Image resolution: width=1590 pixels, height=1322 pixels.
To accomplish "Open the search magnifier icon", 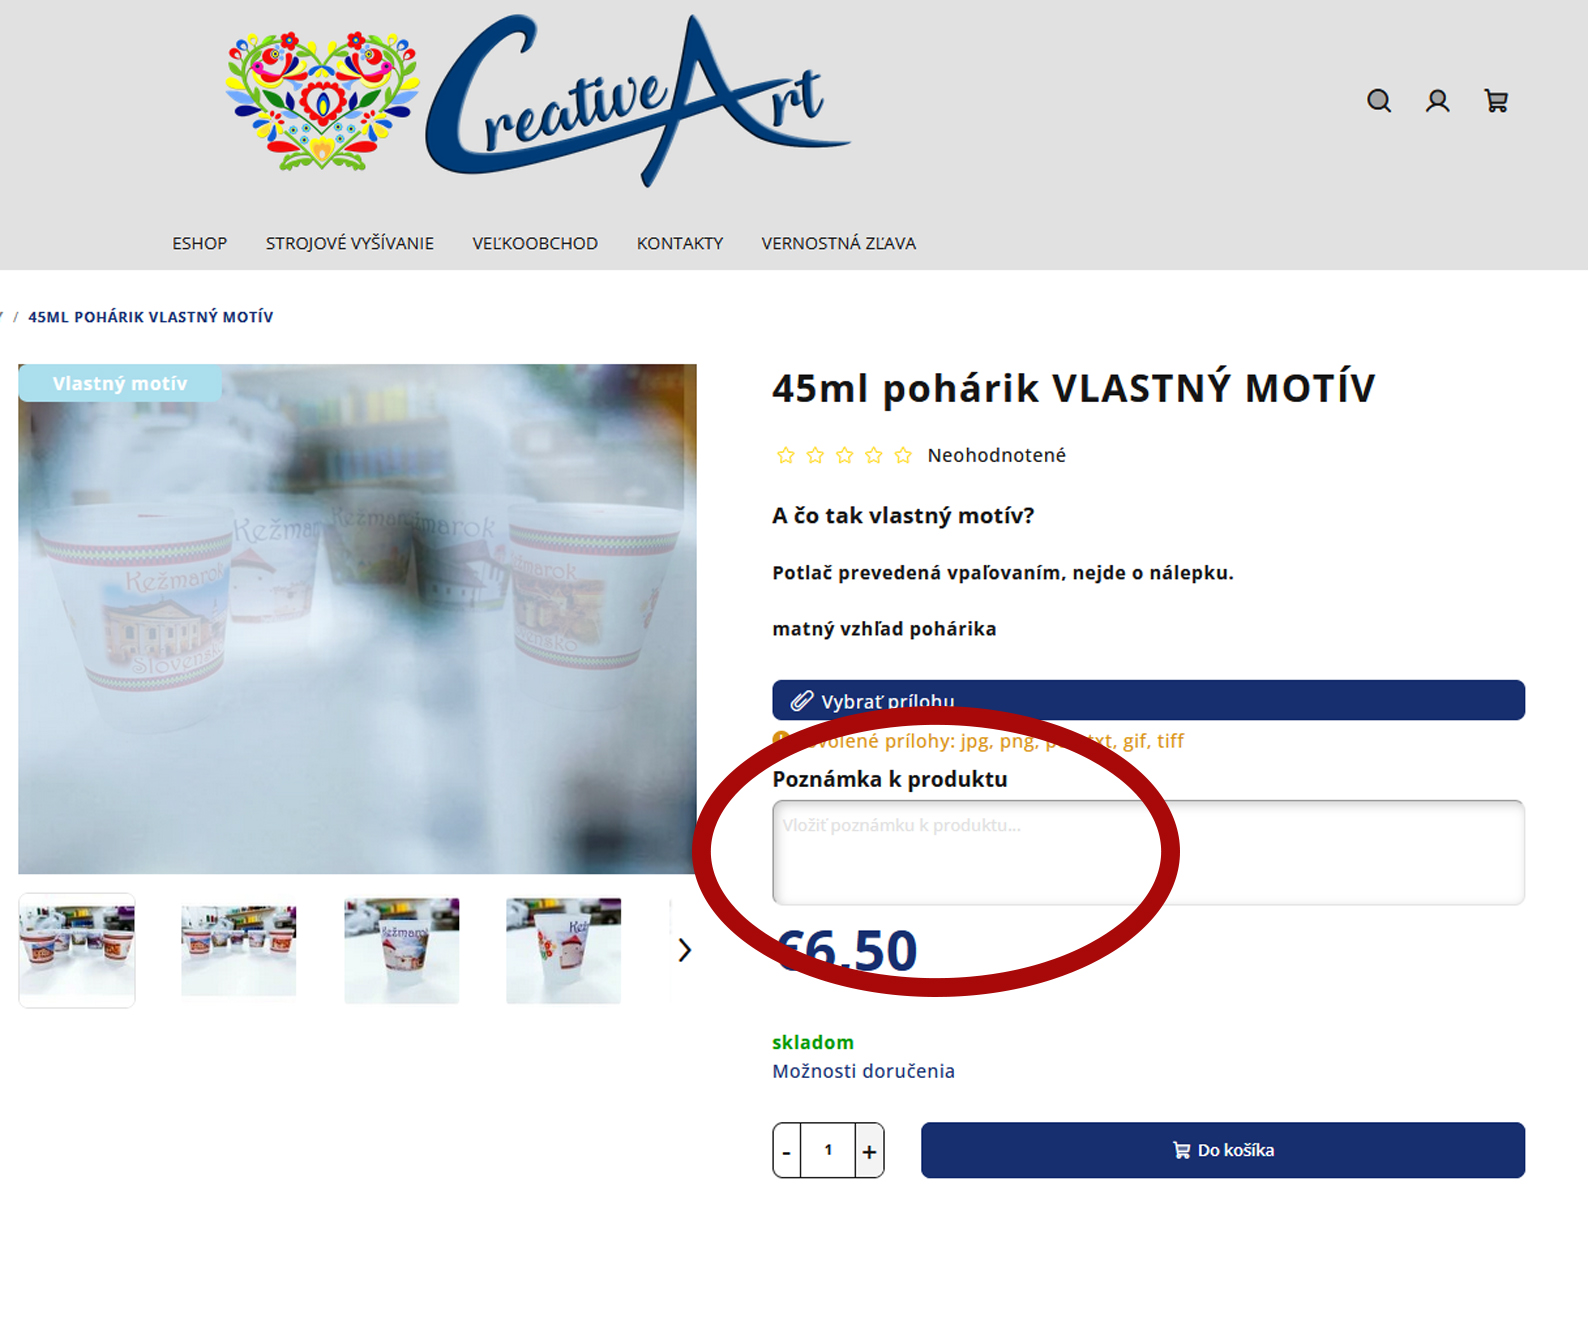I will click(x=1379, y=101).
